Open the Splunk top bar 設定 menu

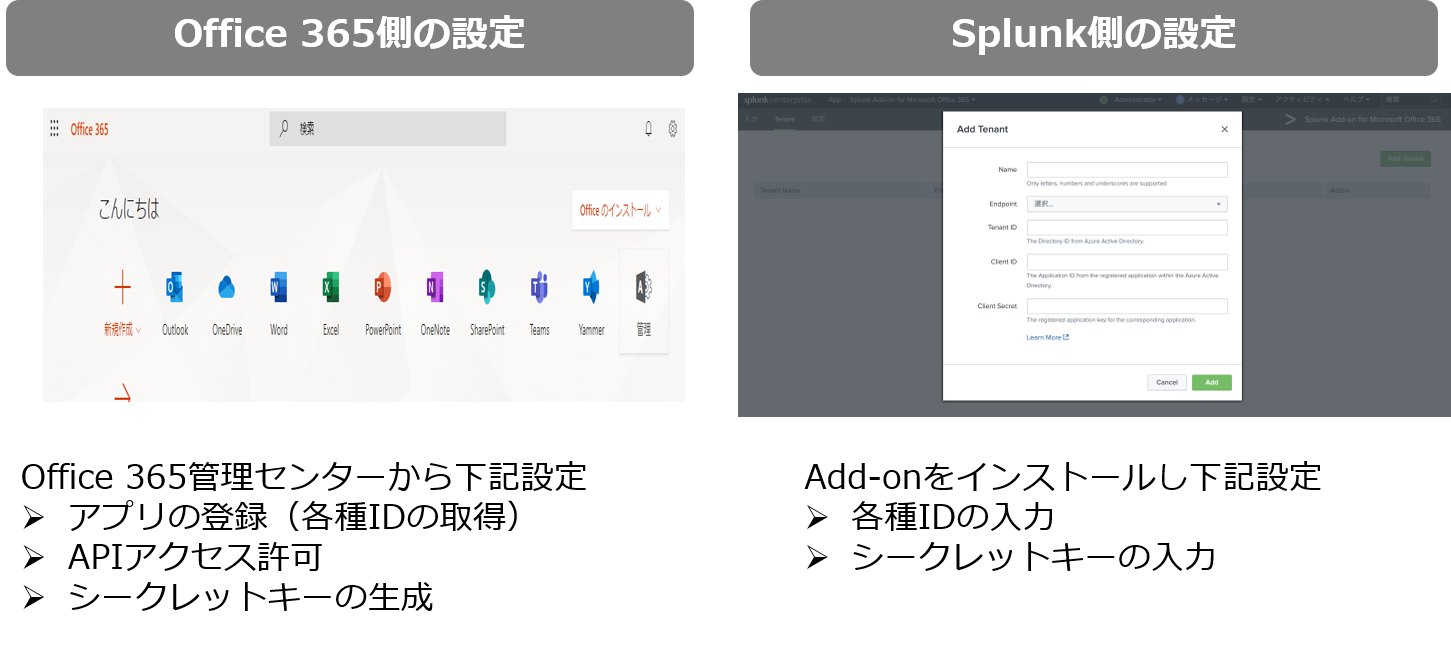(x=1251, y=100)
